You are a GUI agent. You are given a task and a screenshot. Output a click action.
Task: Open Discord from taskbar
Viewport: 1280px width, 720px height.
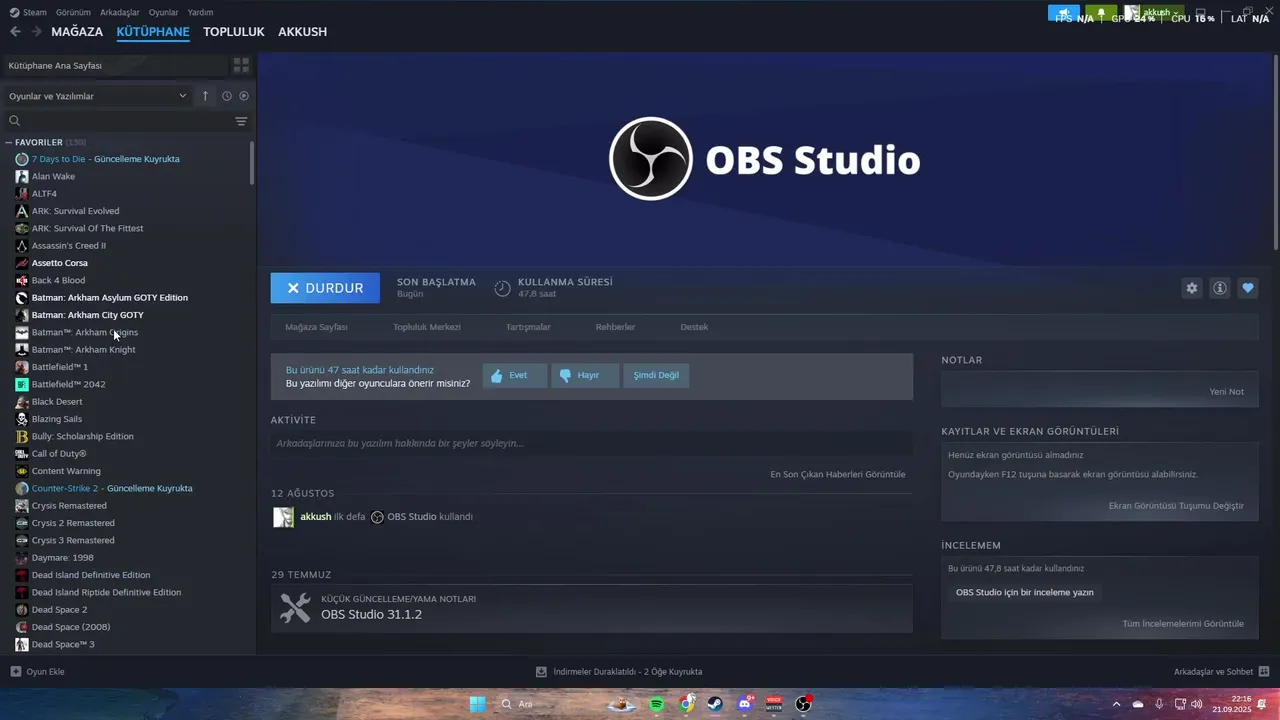click(745, 704)
